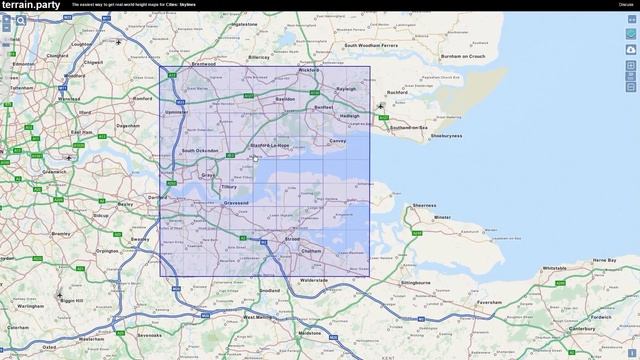This screenshot has width=640, height=360.
Task: Click the Whitstable label
Action: tap(555, 268)
